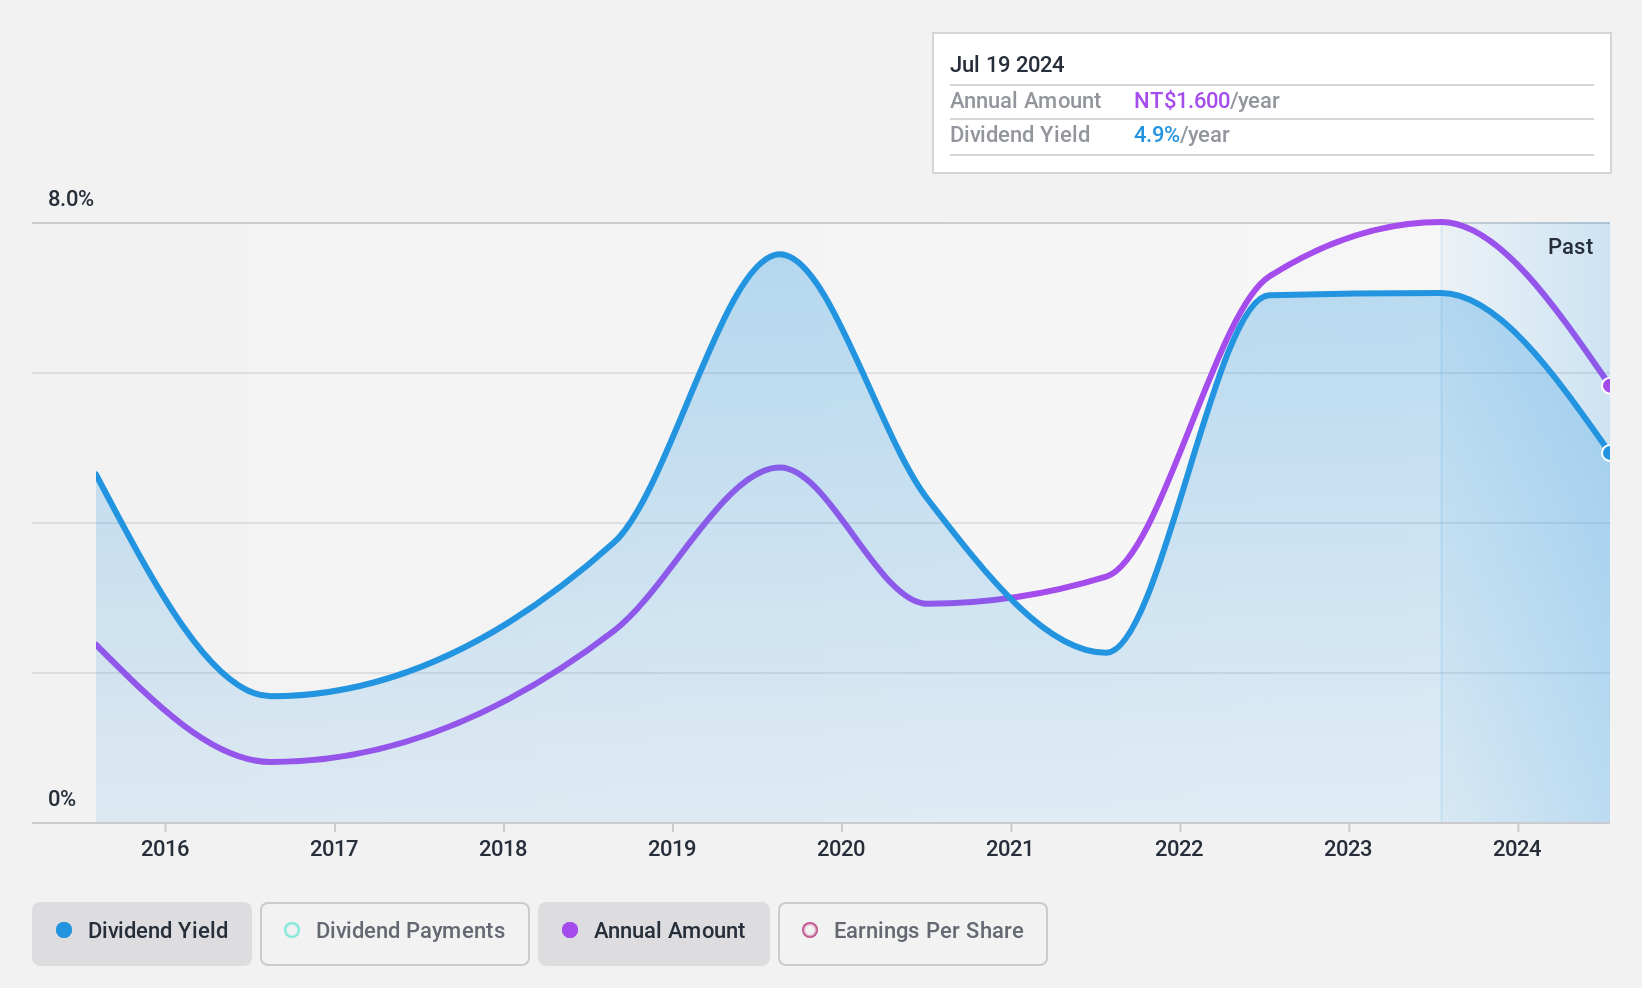Screen dimensions: 1642x988
Task: Click the Annual Amount tooltip row label
Action: click(x=1025, y=101)
